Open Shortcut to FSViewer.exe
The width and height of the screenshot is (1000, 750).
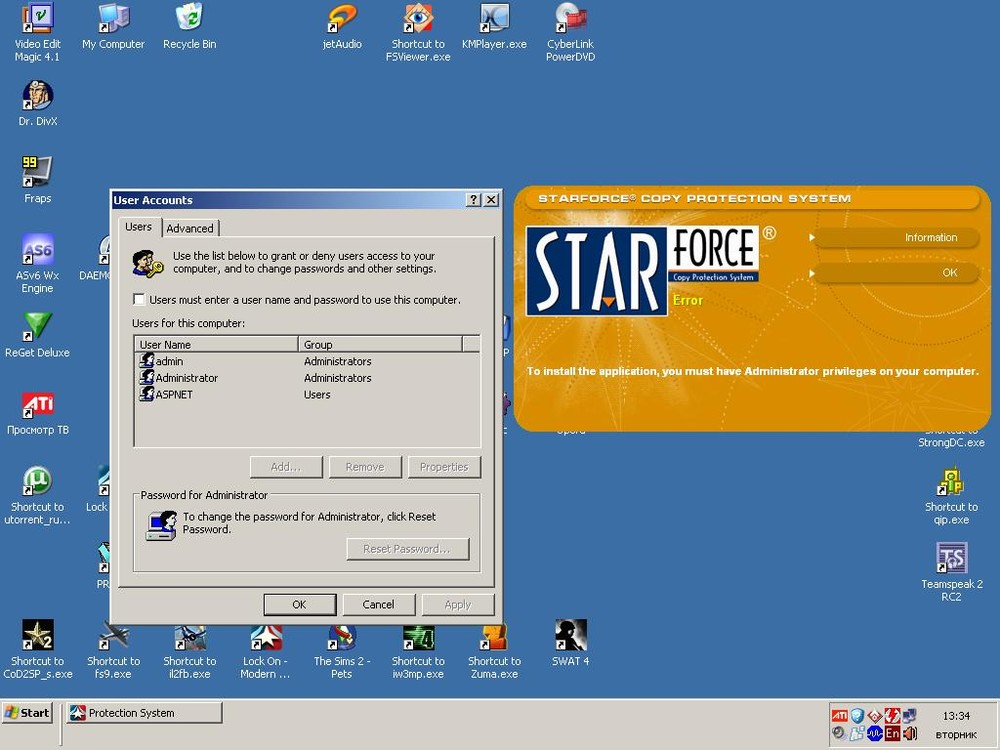pyautogui.click(x=417, y=18)
